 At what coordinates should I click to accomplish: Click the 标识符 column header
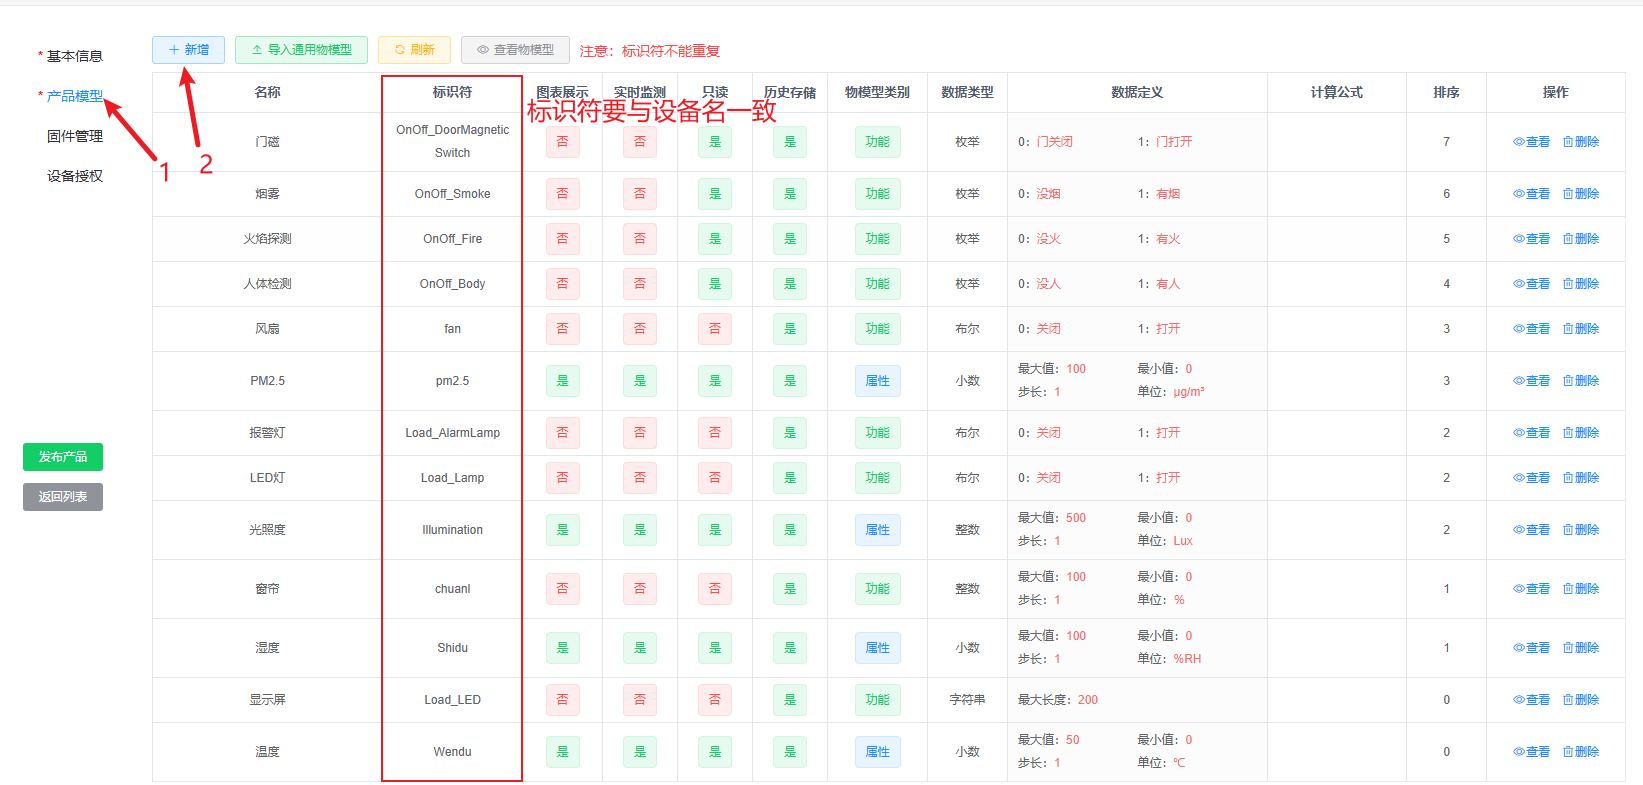(452, 92)
